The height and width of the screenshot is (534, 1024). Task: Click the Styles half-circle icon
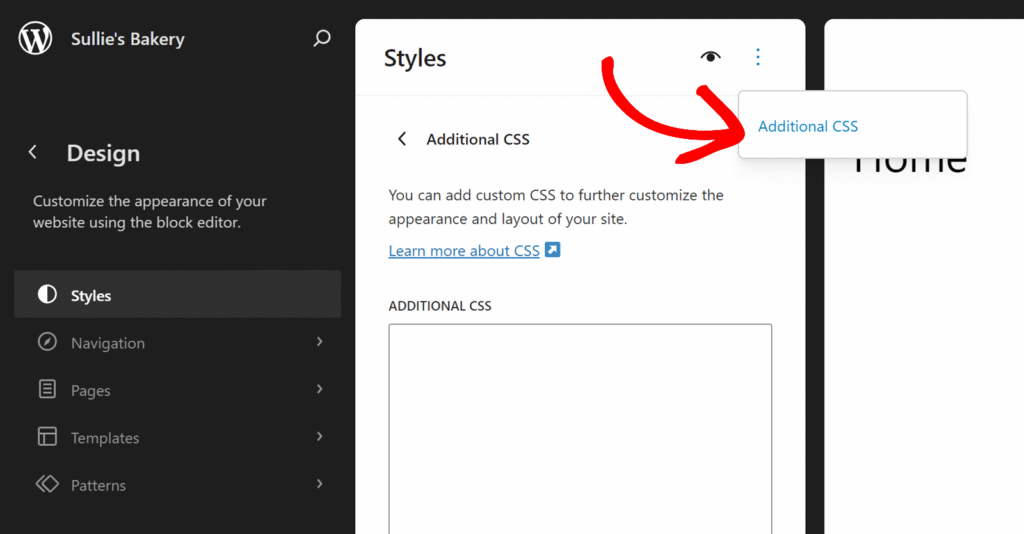point(47,294)
